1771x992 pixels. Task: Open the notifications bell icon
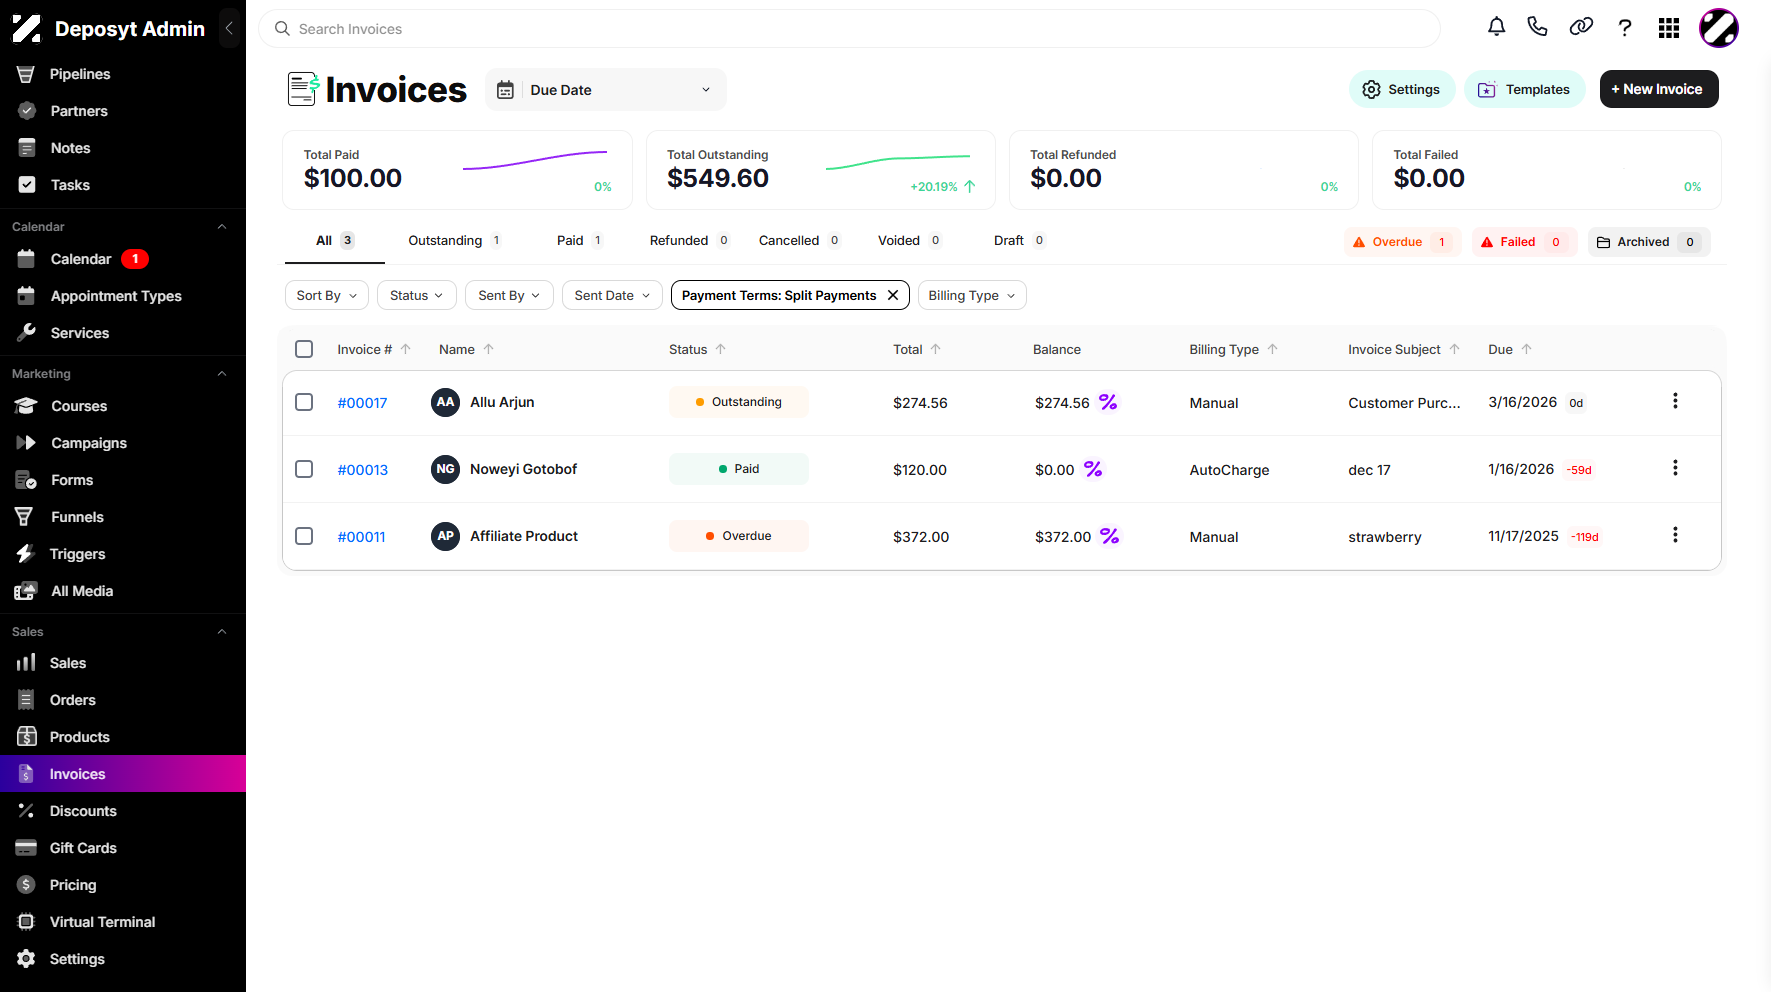point(1496,27)
